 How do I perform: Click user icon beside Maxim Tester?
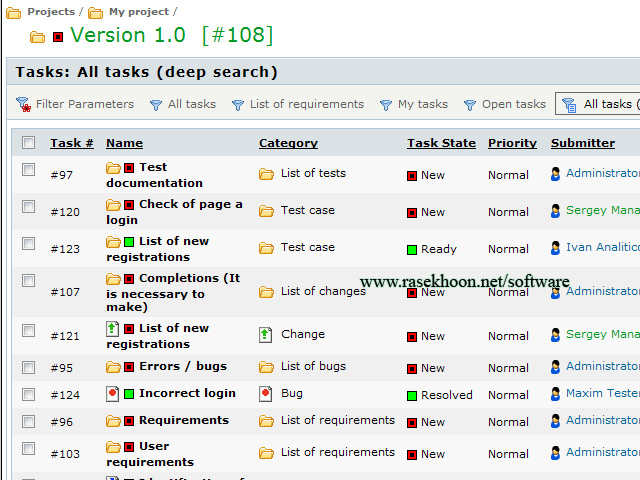555,394
